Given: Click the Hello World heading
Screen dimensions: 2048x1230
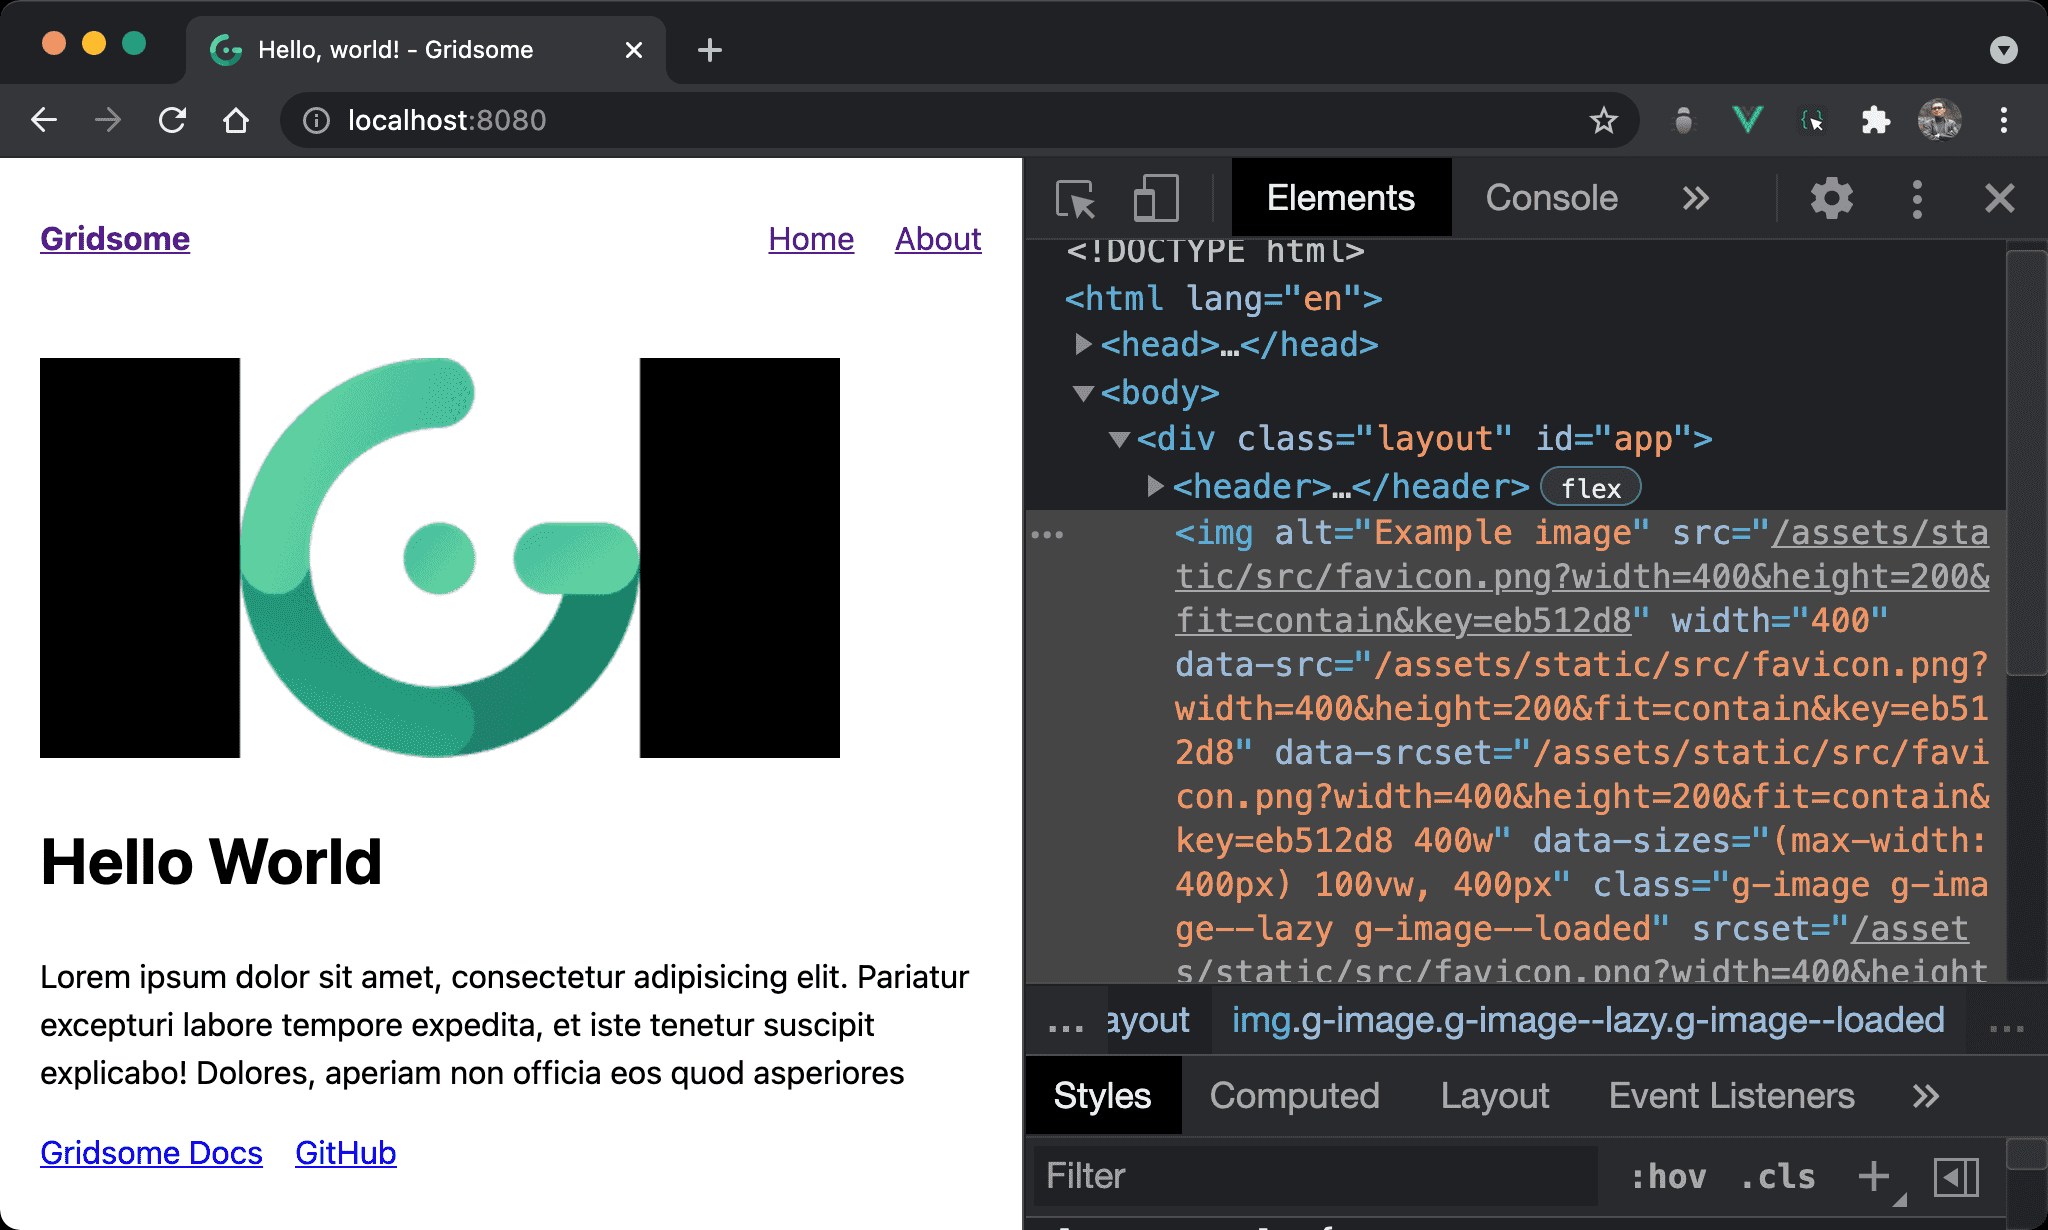Looking at the screenshot, I should coord(211,861).
